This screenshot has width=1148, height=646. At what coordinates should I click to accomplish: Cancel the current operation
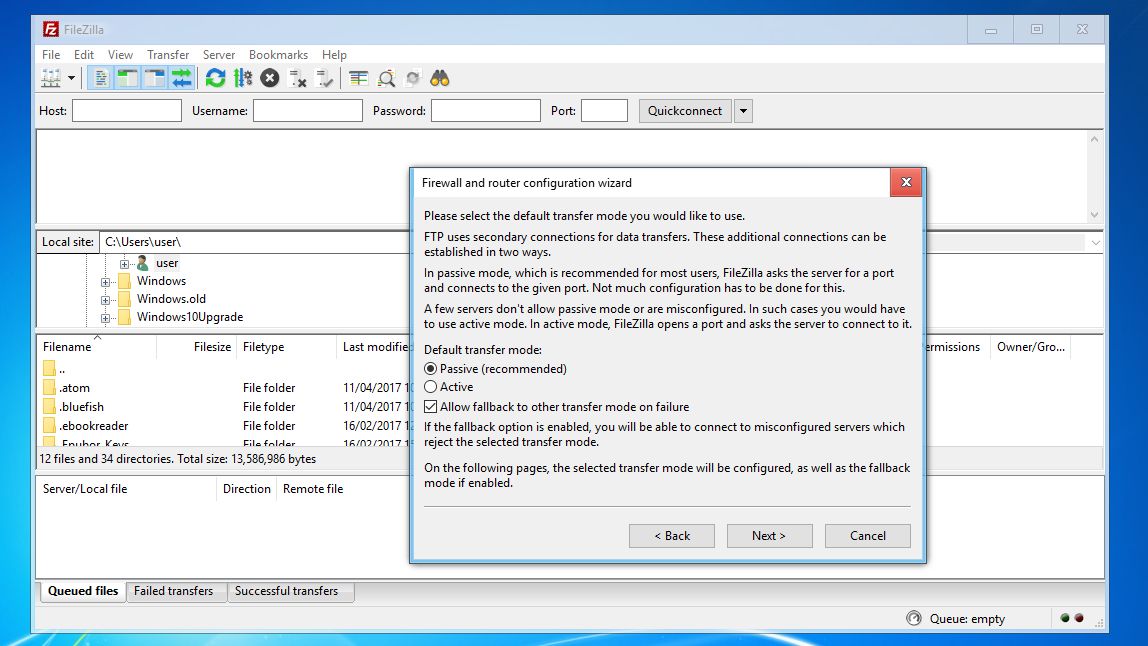tap(269, 78)
